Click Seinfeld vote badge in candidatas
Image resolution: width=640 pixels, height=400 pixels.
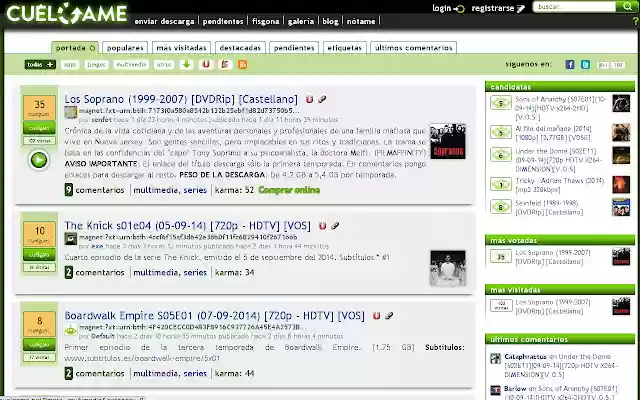[501, 207]
